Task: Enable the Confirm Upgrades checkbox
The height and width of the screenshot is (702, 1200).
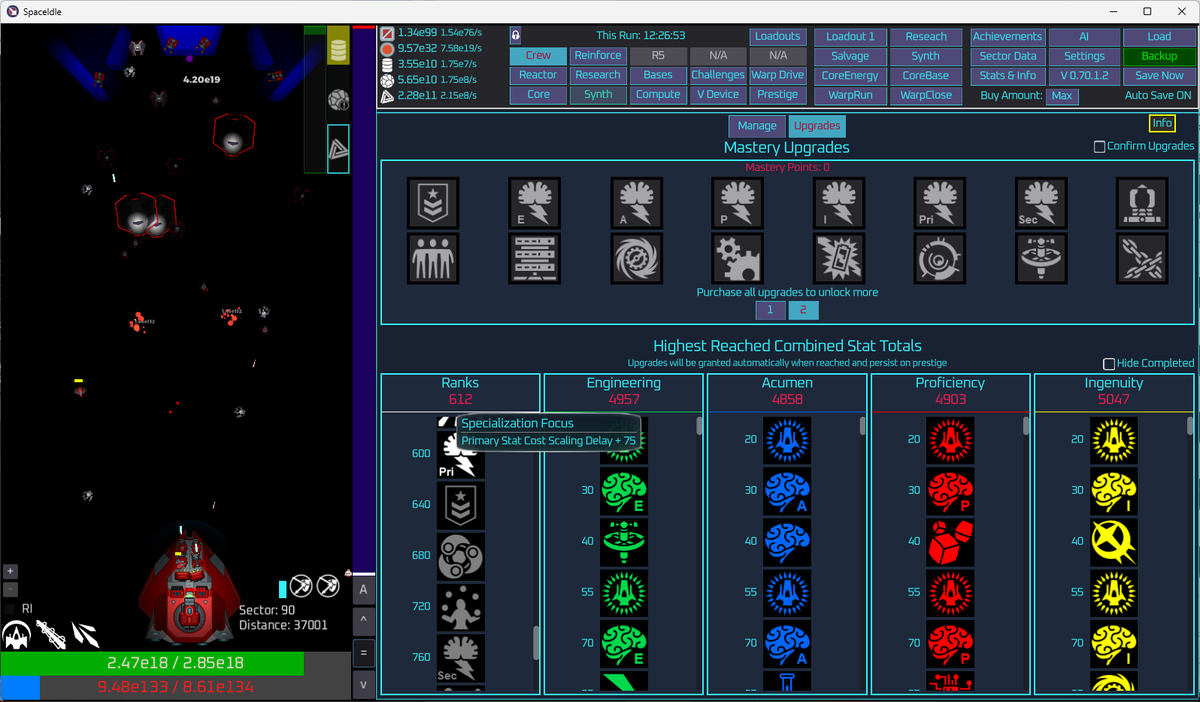Action: click(x=1100, y=146)
